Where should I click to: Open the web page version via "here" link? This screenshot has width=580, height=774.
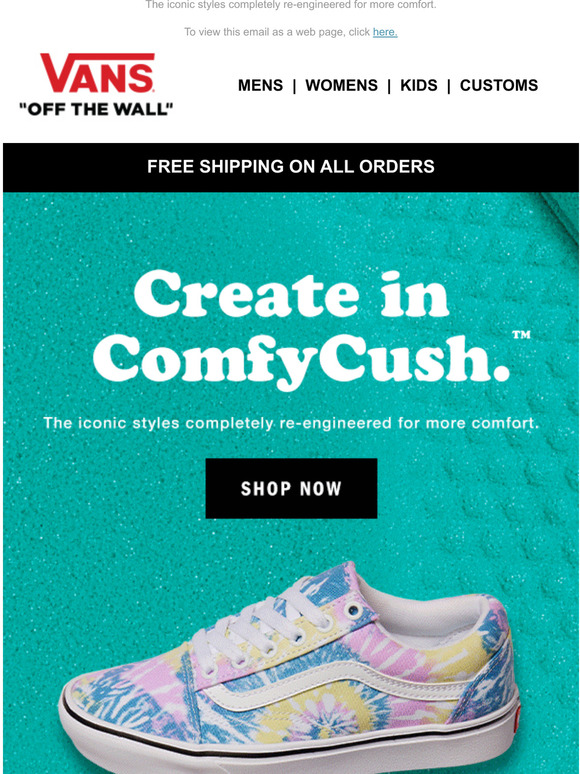pyautogui.click(x=385, y=32)
